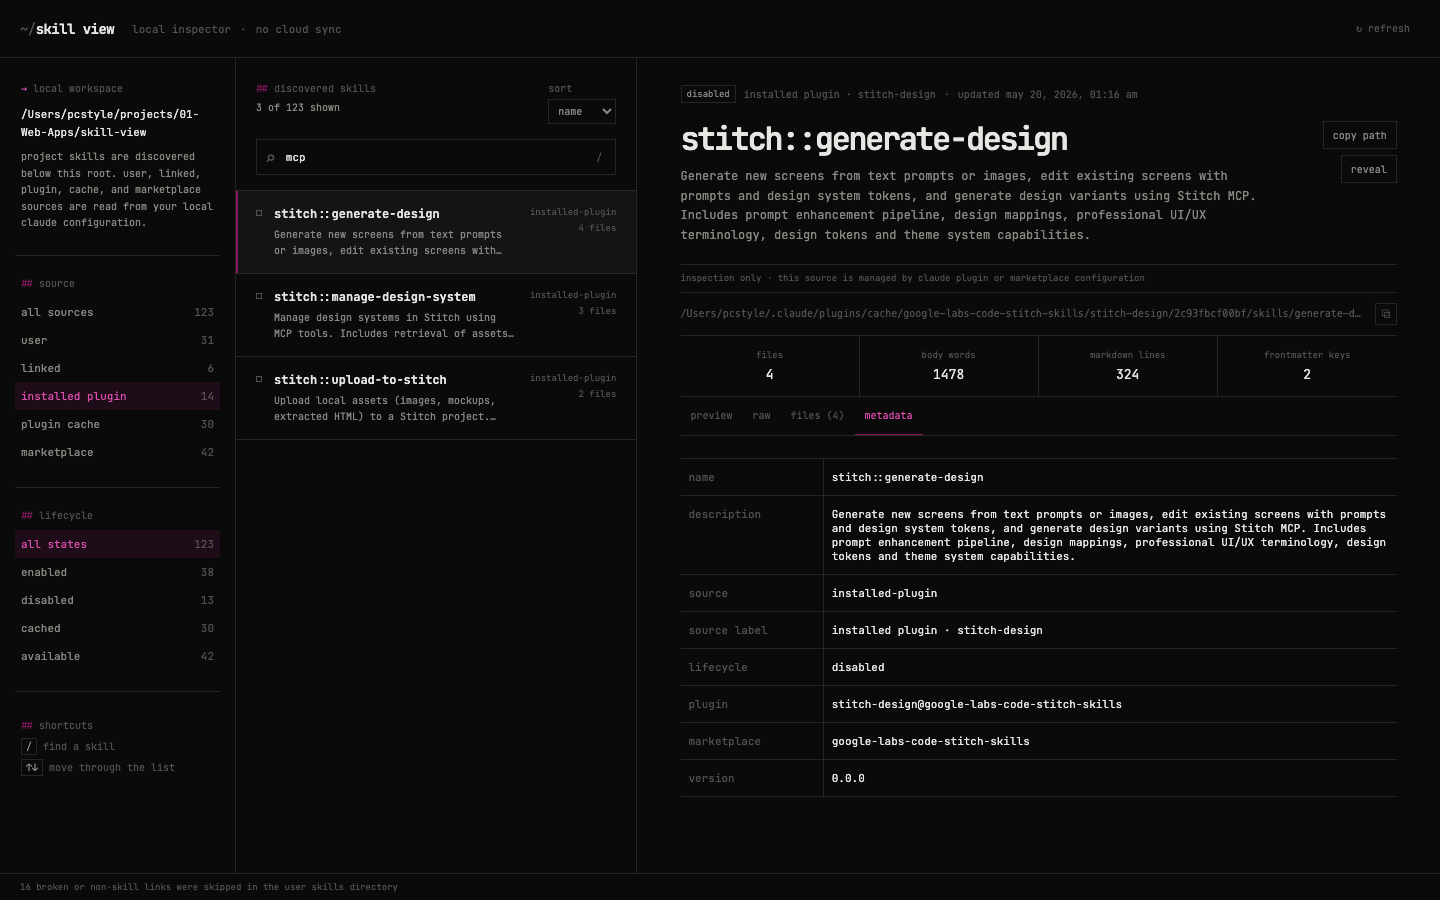Switch to the preview tab

coord(711,416)
